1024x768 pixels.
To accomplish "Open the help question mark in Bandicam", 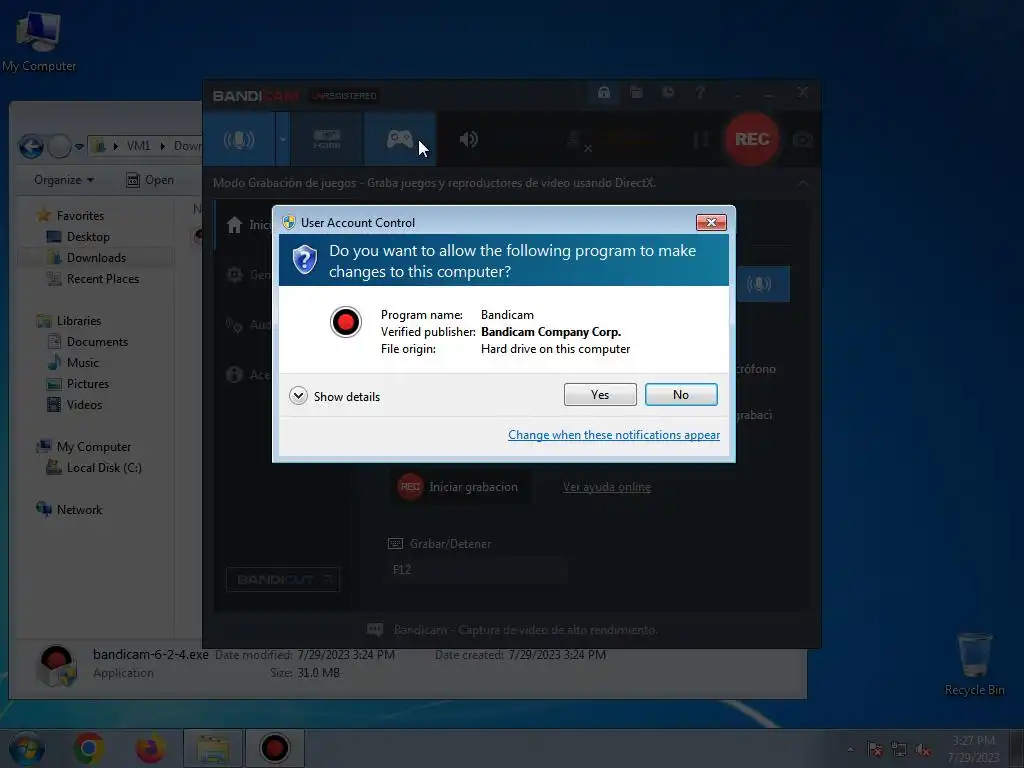I will 700,93.
